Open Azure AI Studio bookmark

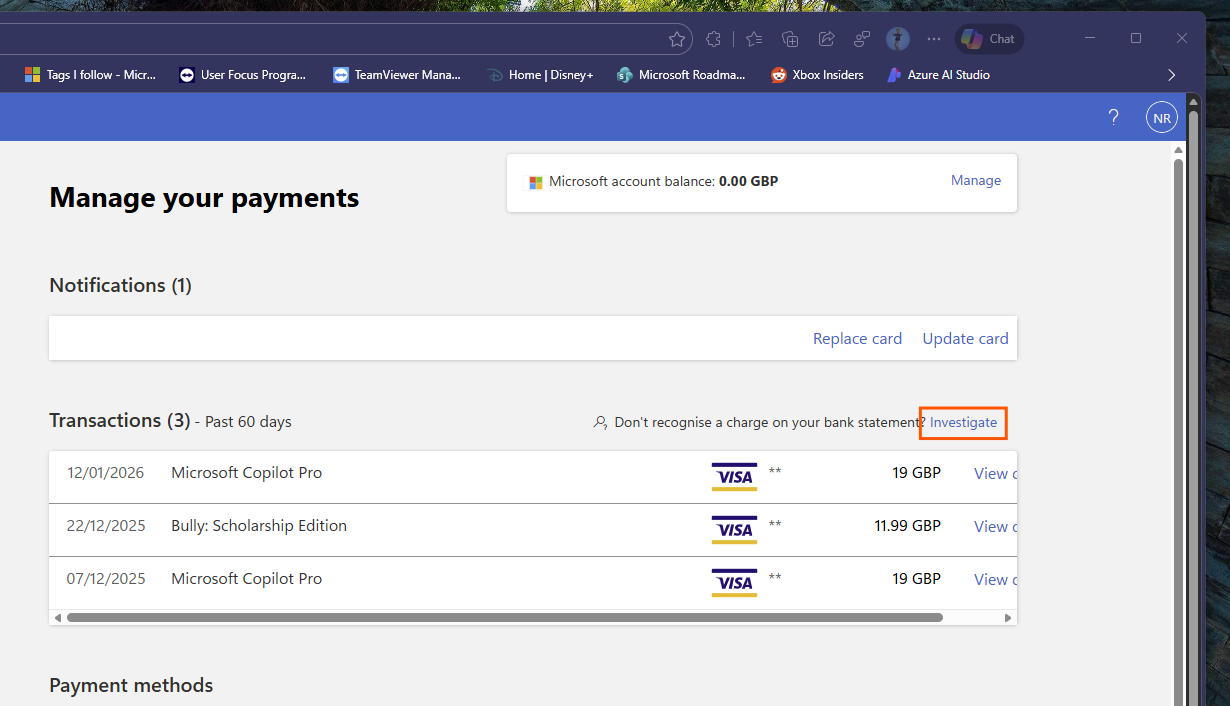(x=938, y=74)
